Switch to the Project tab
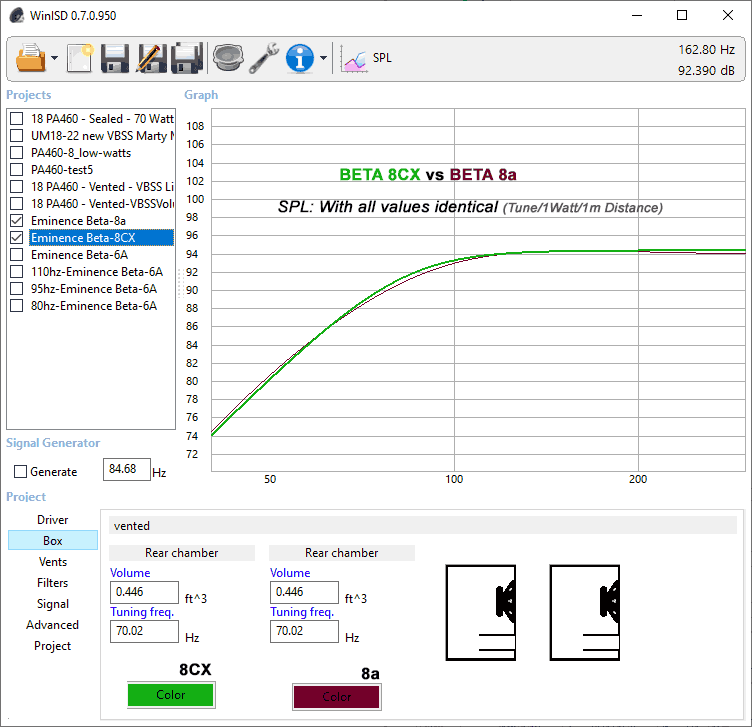The width and height of the screenshot is (752, 727). click(x=53, y=646)
